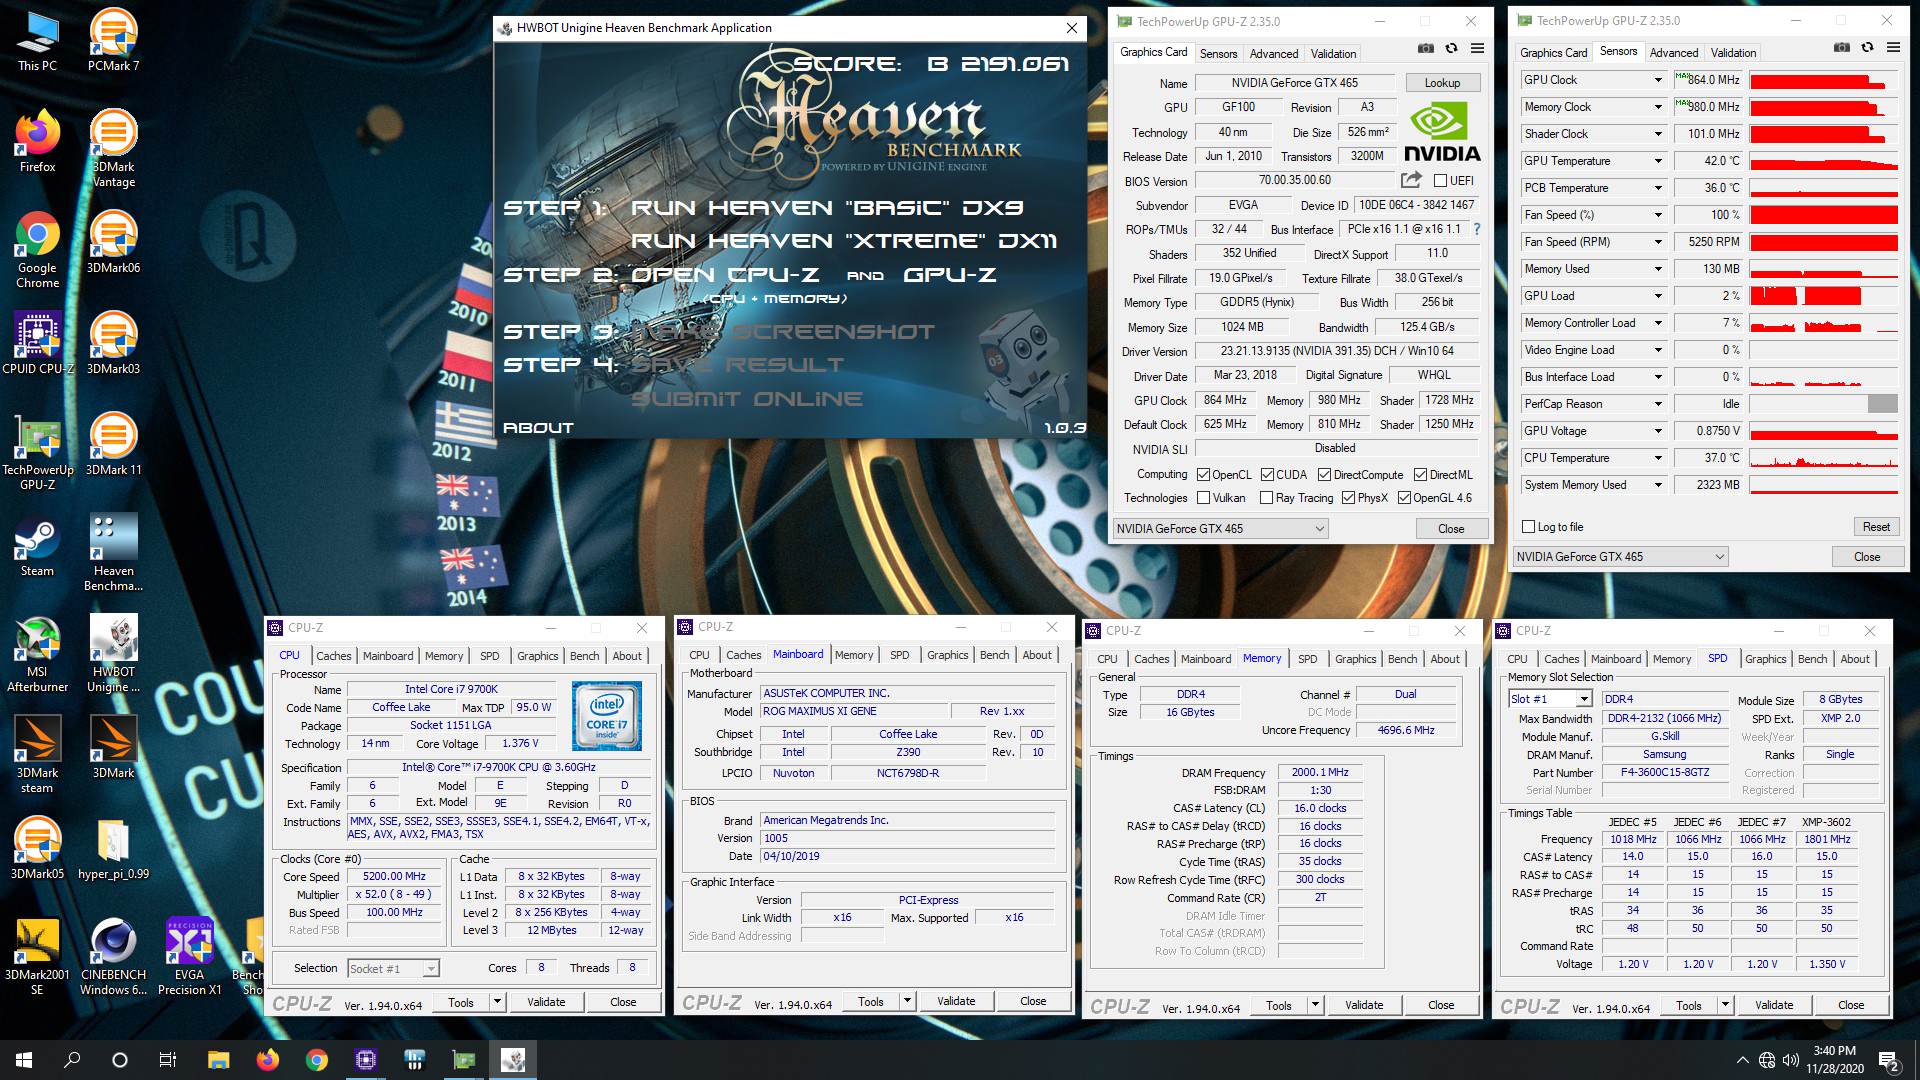Viewport: 1920px width, 1080px height.
Task: Open the MSI Afterburner desktop icon
Action: click(x=38, y=653)
